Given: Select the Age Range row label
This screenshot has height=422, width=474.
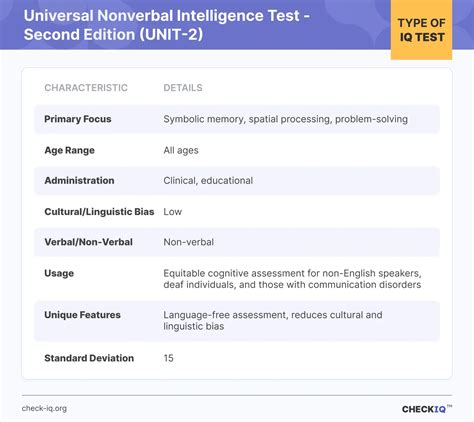Looking at the screenshot, I should (x=69, y=150).
